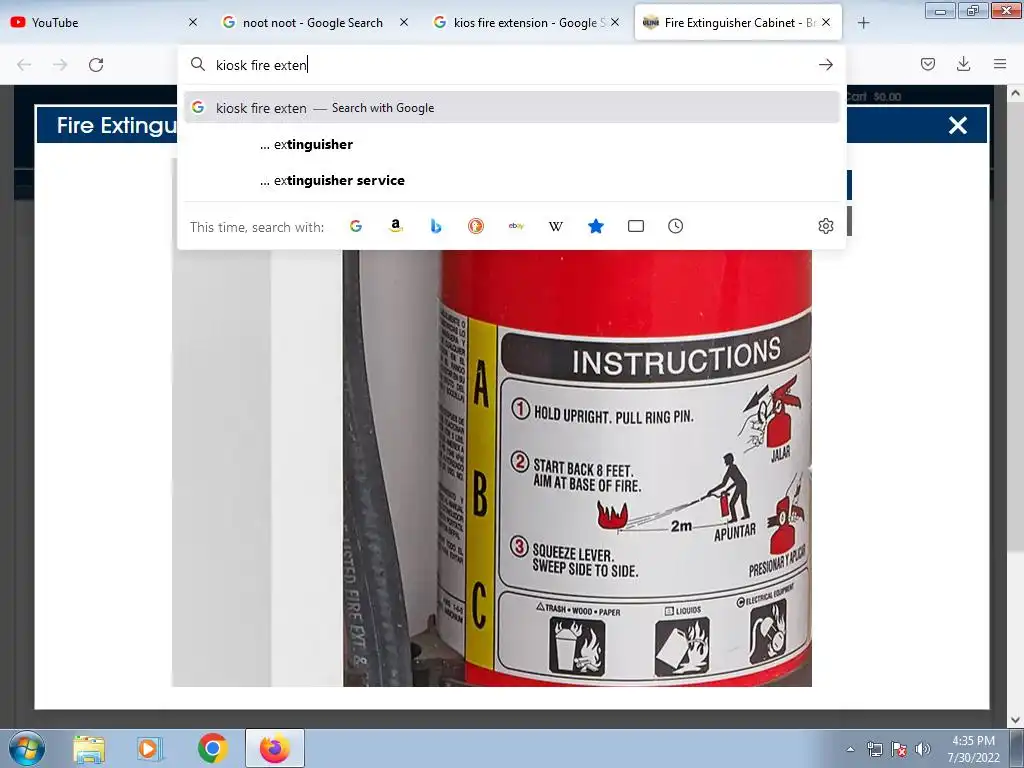Close the noot noot search tab
Screen dimensions: 1024x768
pyautogui.click(x=404, y=22)
